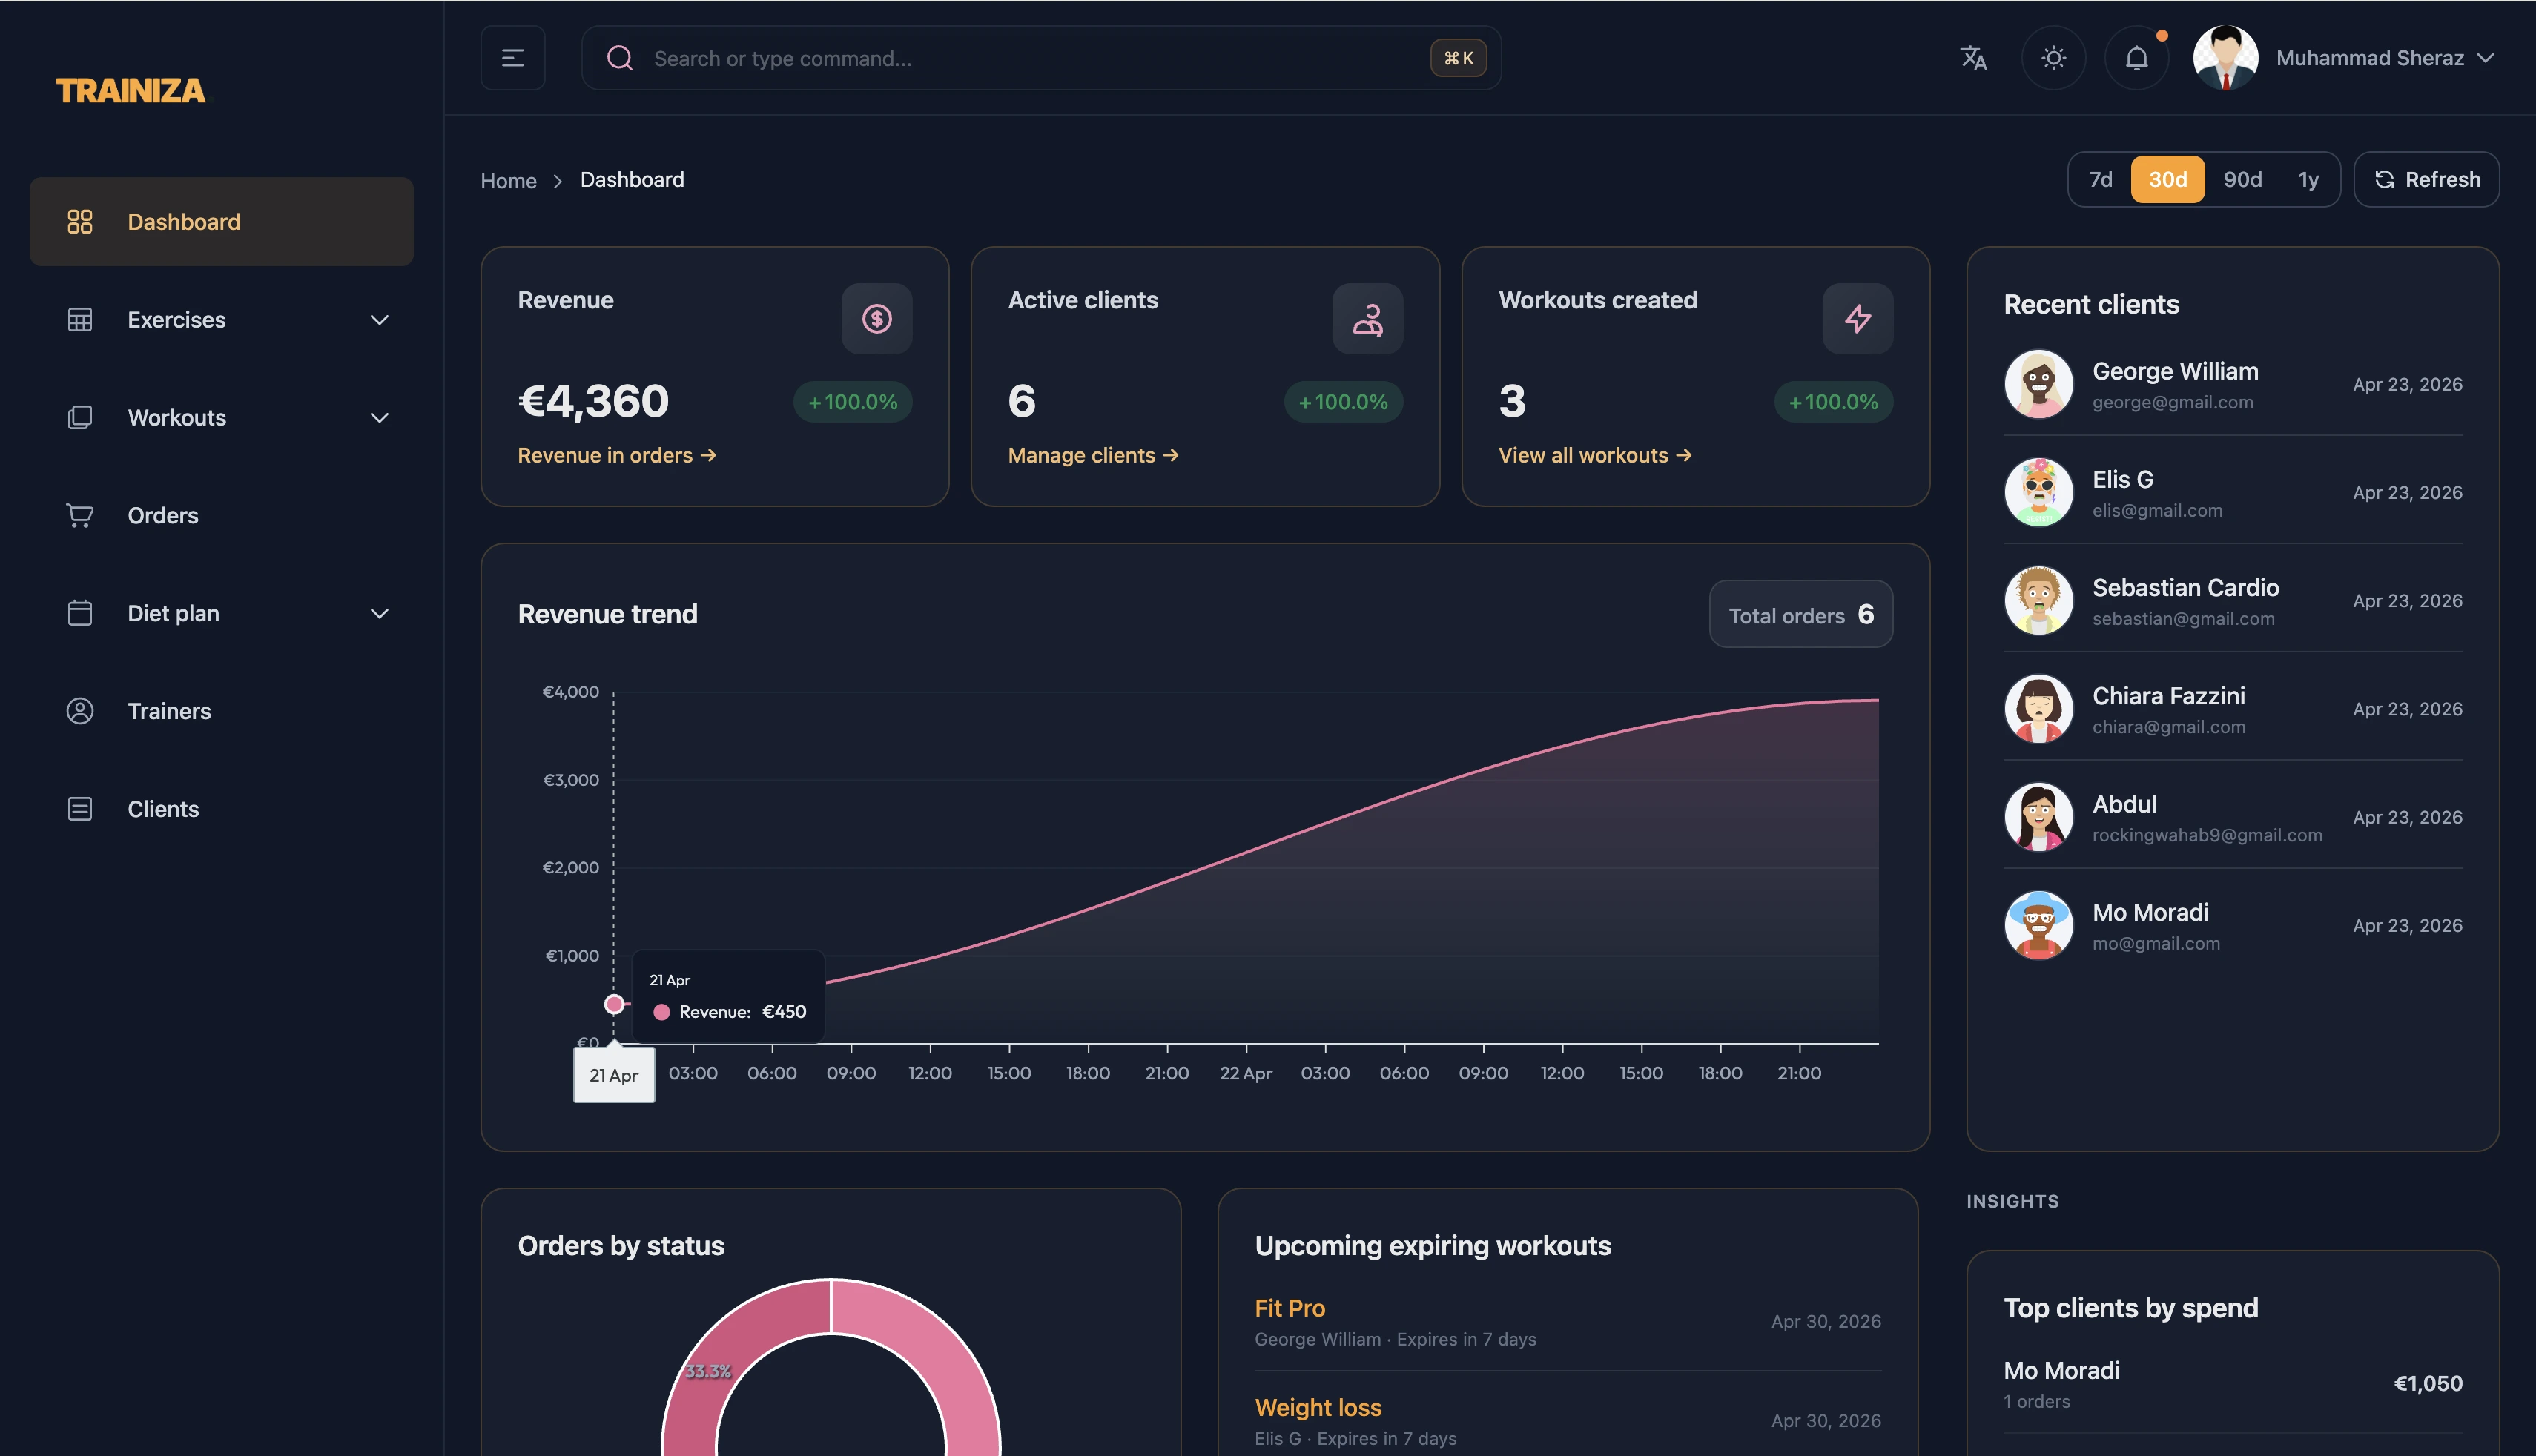This screenshot has width=2536, height=1456.
Task: Click the search magnifier icon
Action: 620,58
